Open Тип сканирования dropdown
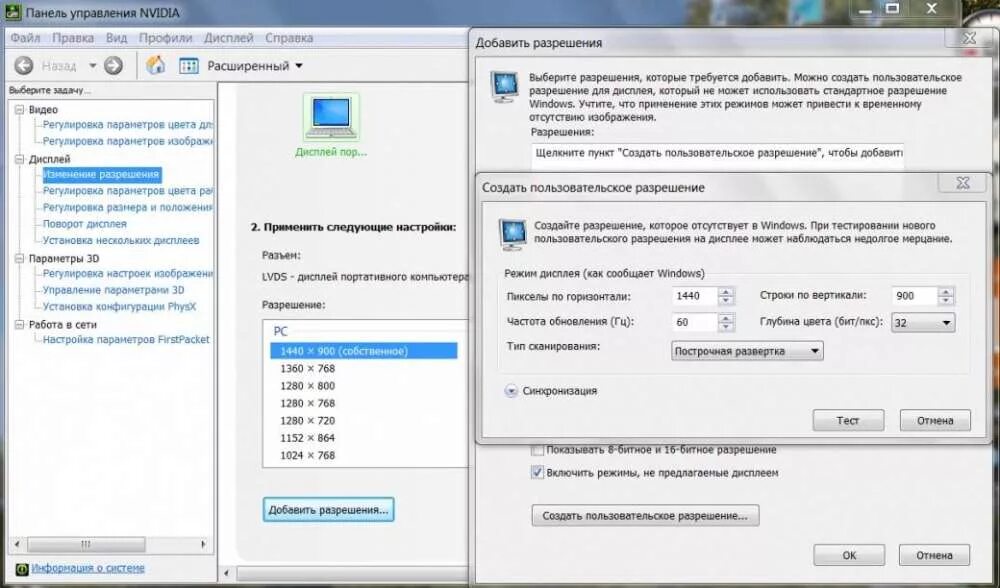Screen dimensions: 1000x588 747,351
